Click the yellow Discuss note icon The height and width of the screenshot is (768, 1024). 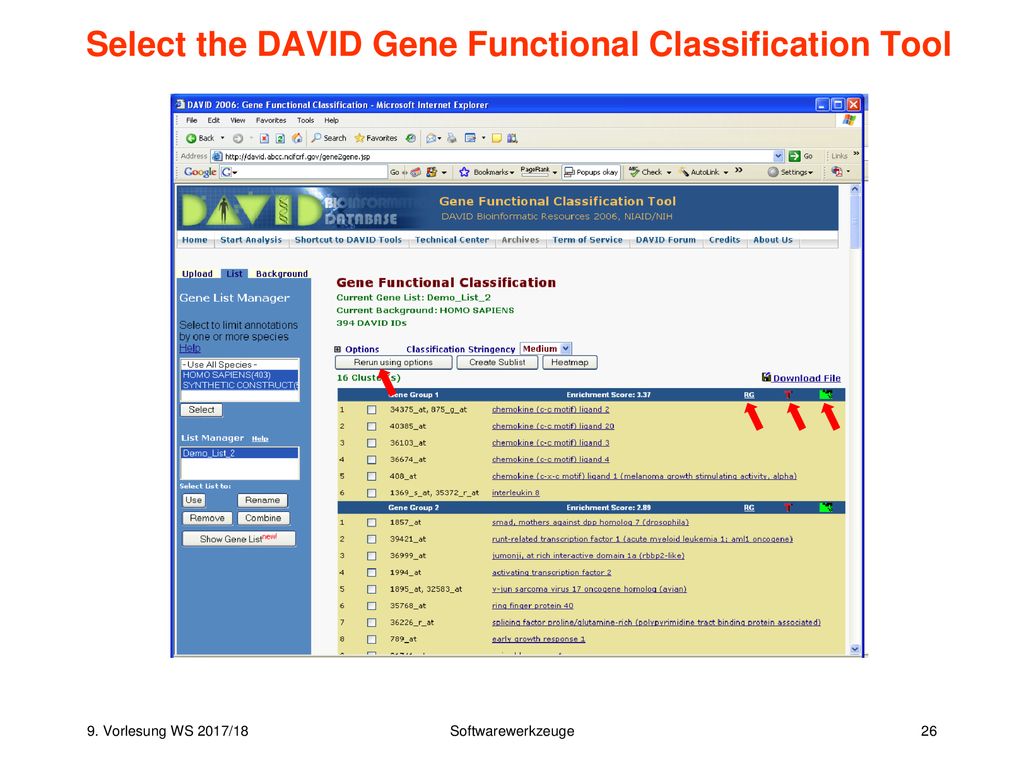pos(497,138)
